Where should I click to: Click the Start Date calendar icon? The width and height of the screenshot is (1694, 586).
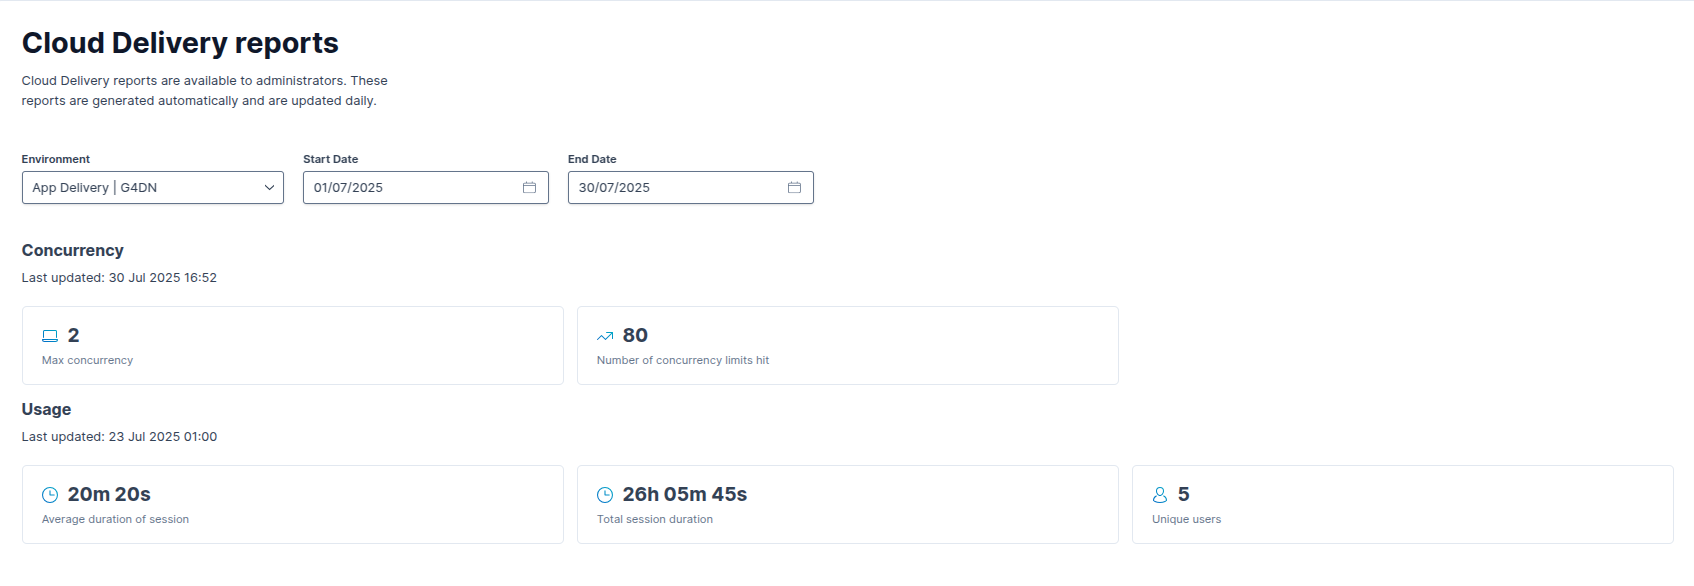pyautogui.click(x=529, y=188)
